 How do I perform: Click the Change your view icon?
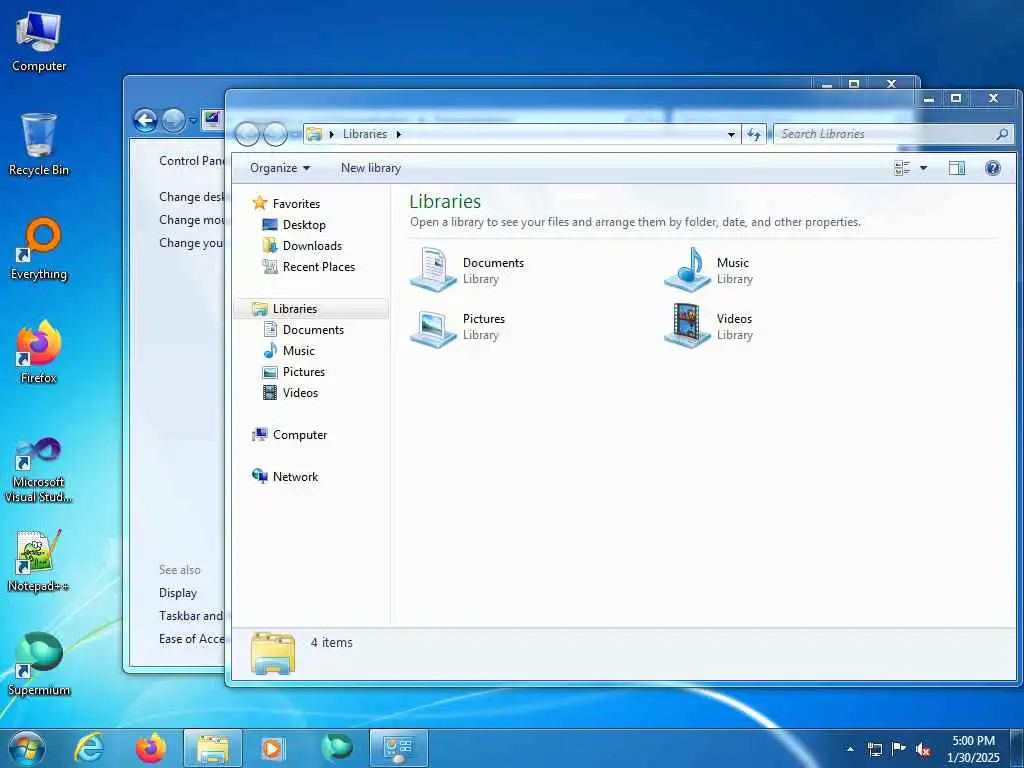click(x=902, y=168)
